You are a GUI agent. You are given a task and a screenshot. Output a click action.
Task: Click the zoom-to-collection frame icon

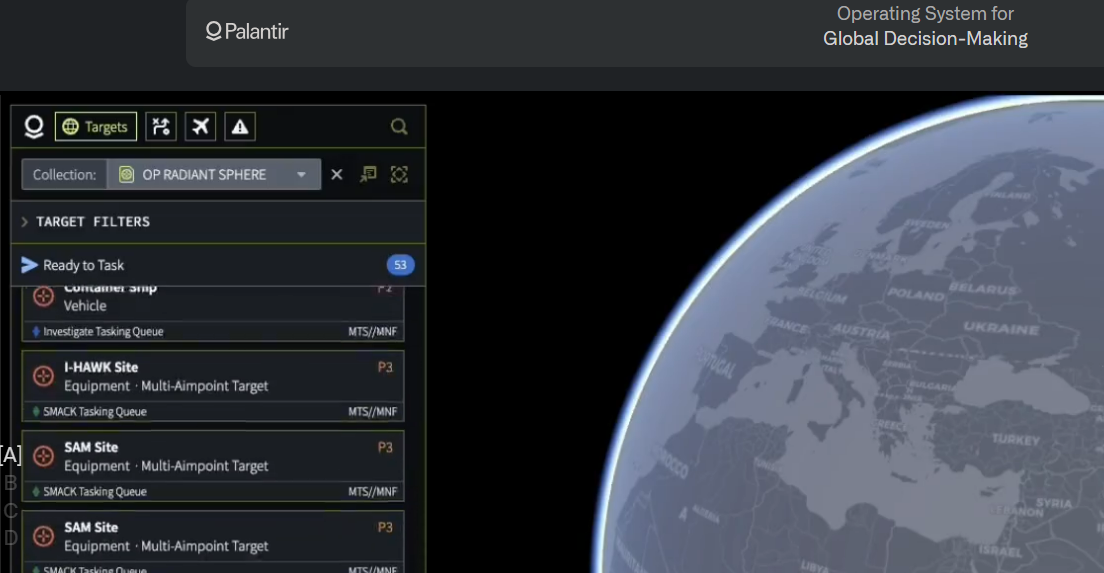tap(399, 175)
